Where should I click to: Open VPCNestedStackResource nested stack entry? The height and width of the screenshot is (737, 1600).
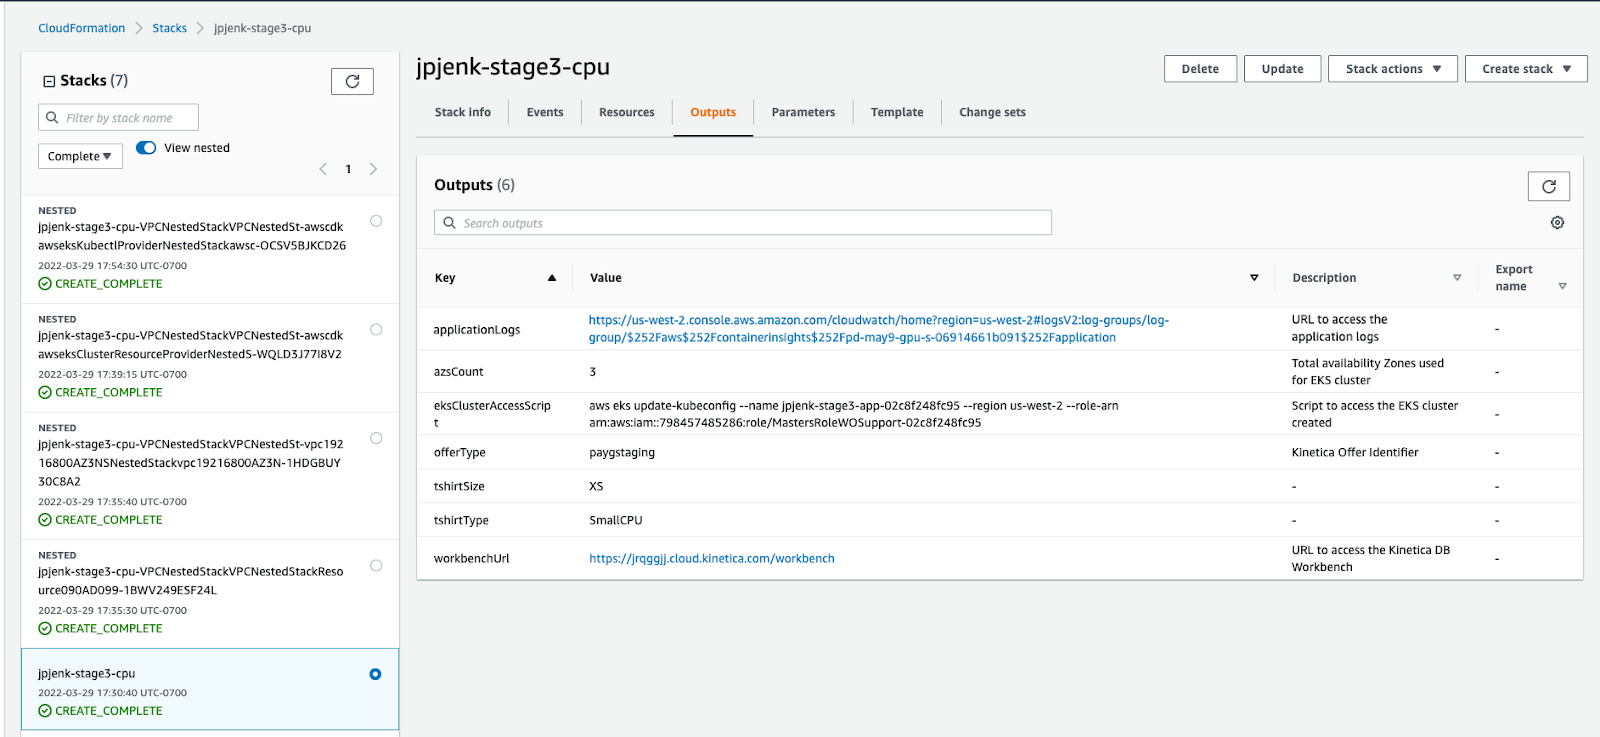click(190, 581)
